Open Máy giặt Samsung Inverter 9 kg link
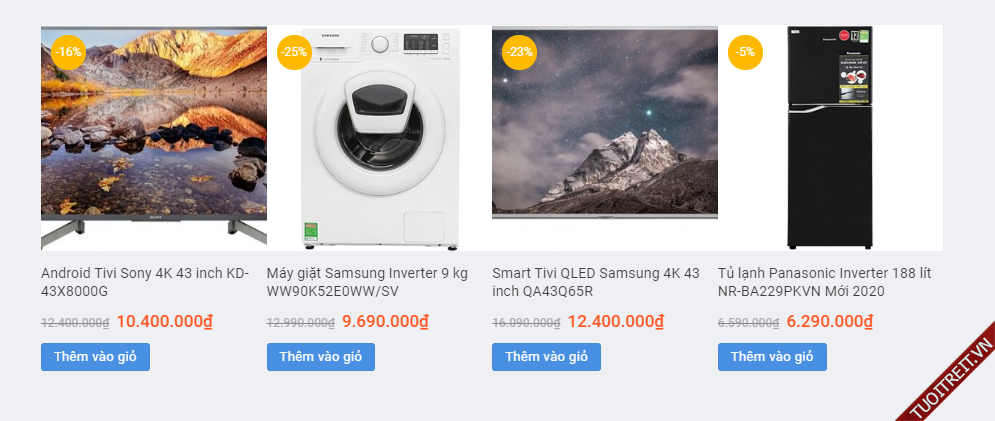Image resolution: width=995 pixels, height=421 pixels. pos(367,282)
